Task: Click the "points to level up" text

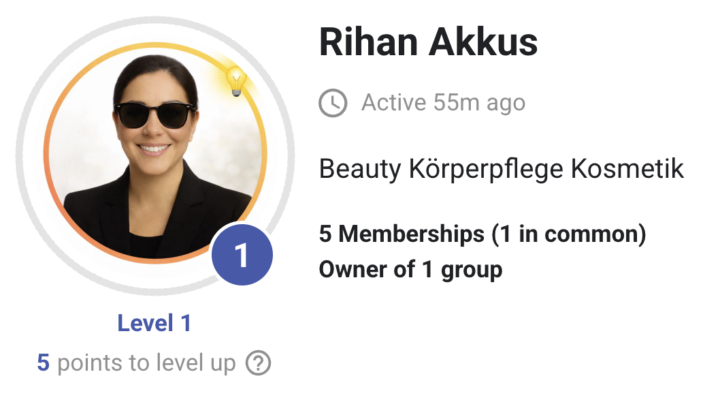Action: coord(147,363)
